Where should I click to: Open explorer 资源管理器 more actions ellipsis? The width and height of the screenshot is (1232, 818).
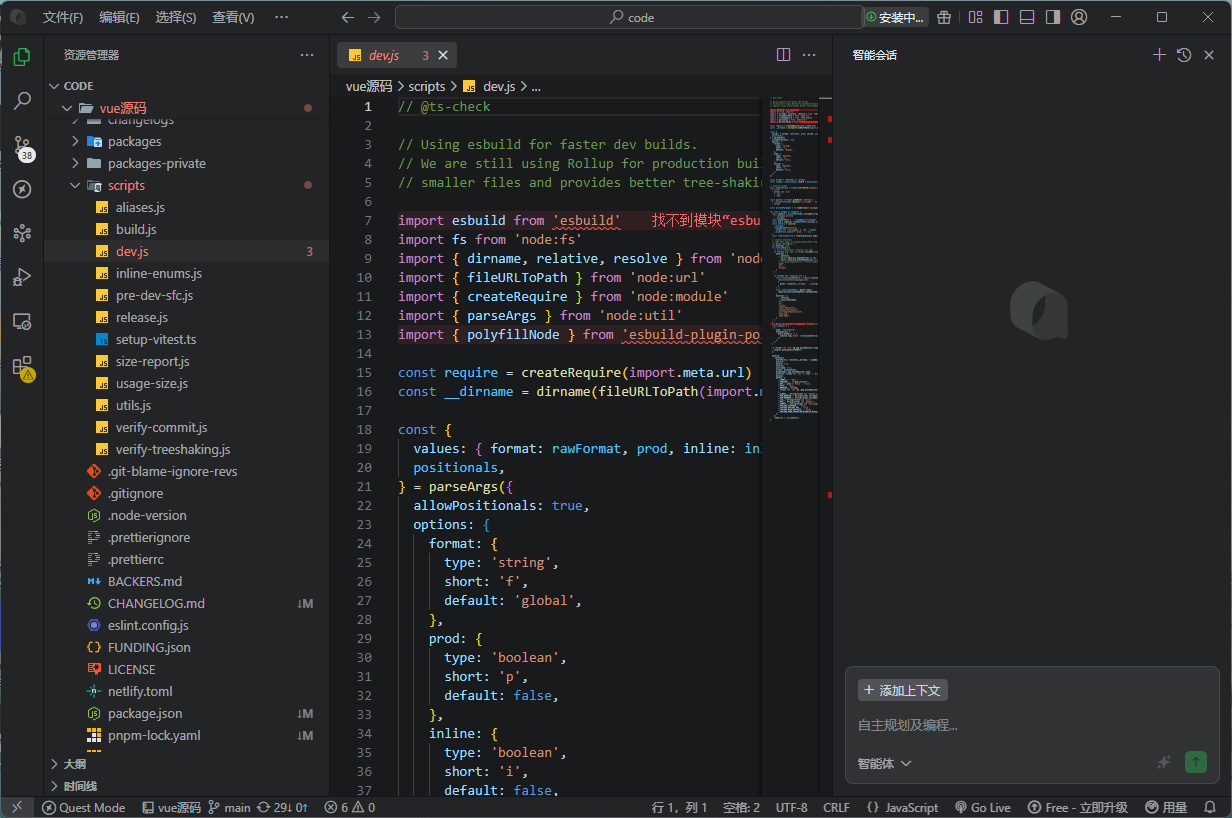(307, 55)
